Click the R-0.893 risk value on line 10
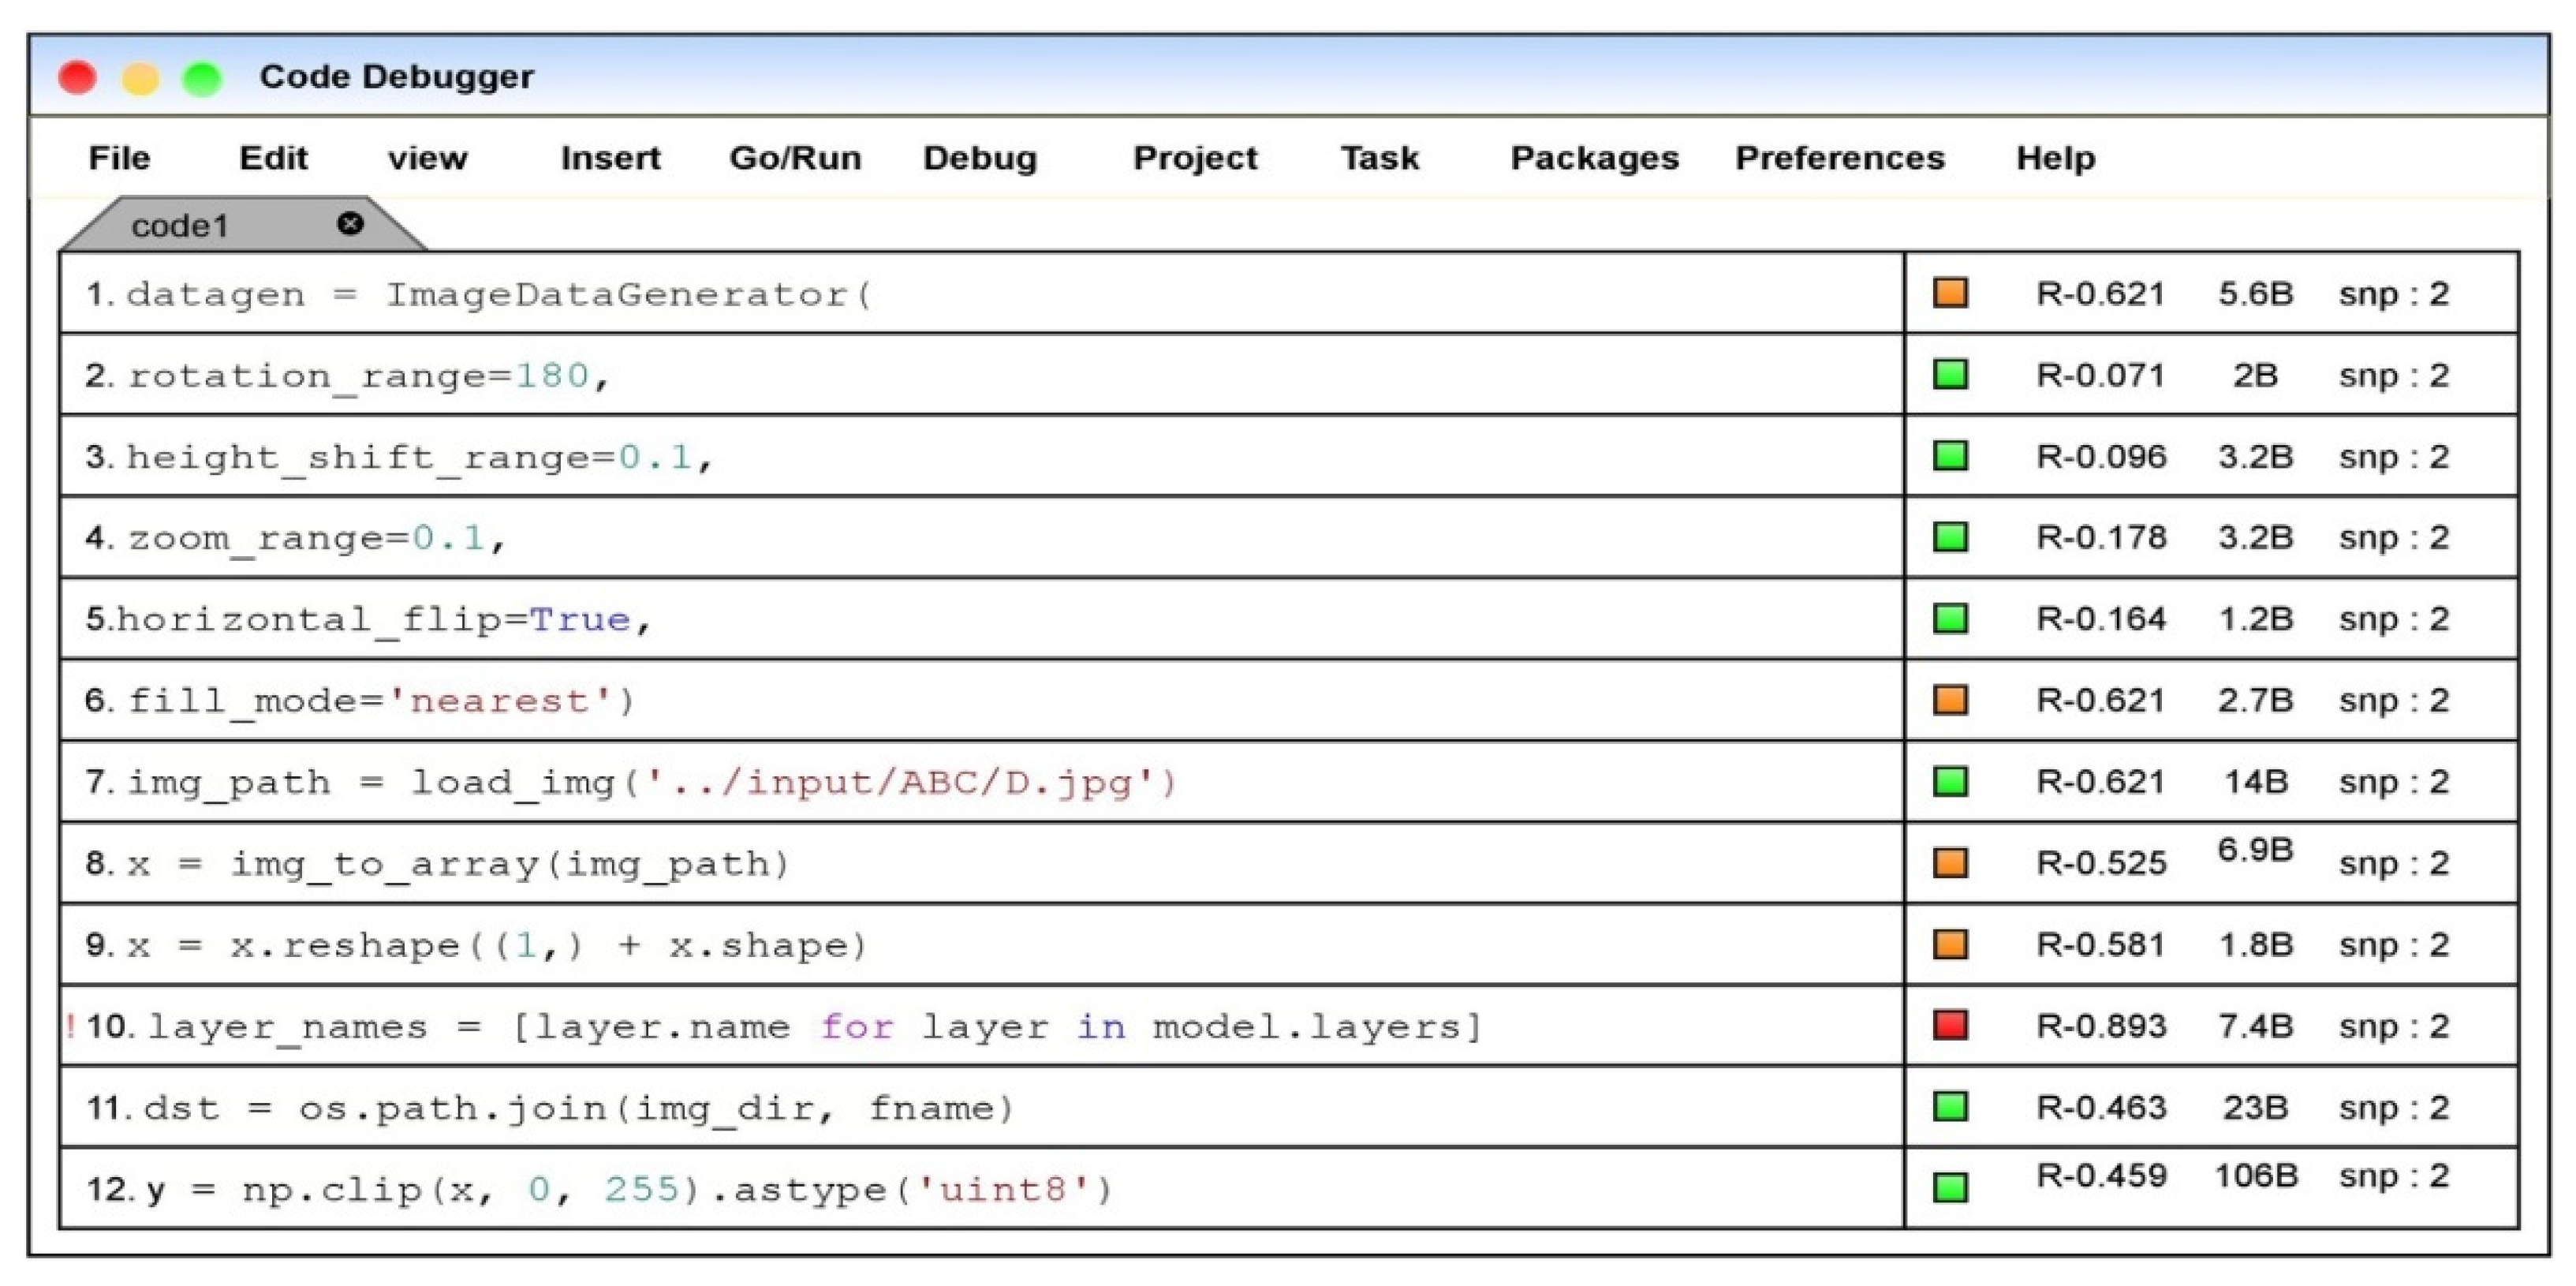Screen dimensions: 2576x1286 (2101, 1026)
